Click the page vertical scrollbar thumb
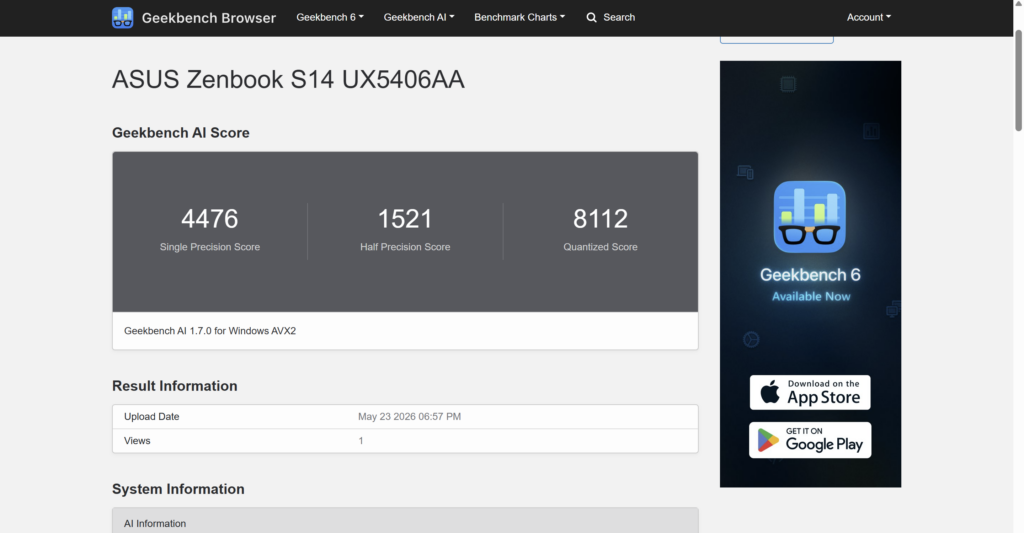 (1018, 80)
